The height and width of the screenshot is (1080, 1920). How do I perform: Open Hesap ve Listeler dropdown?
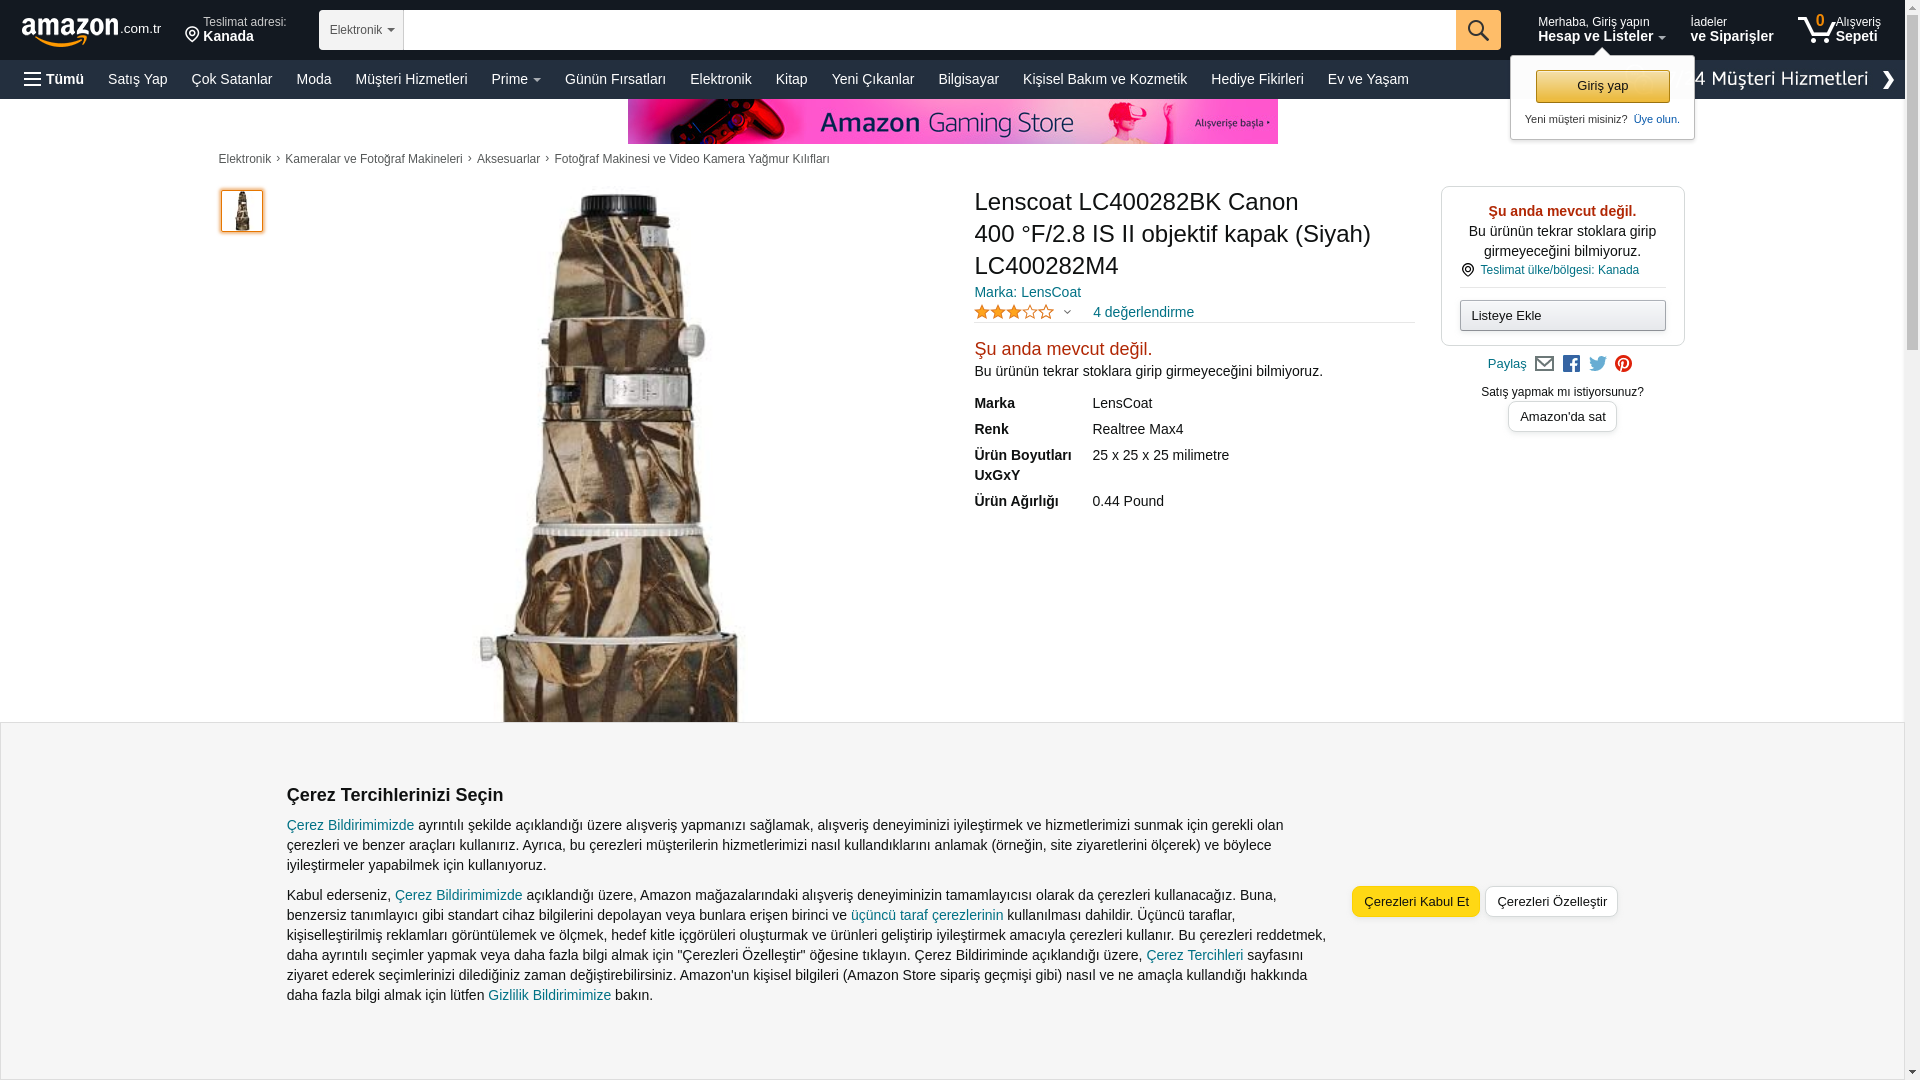1601,29
